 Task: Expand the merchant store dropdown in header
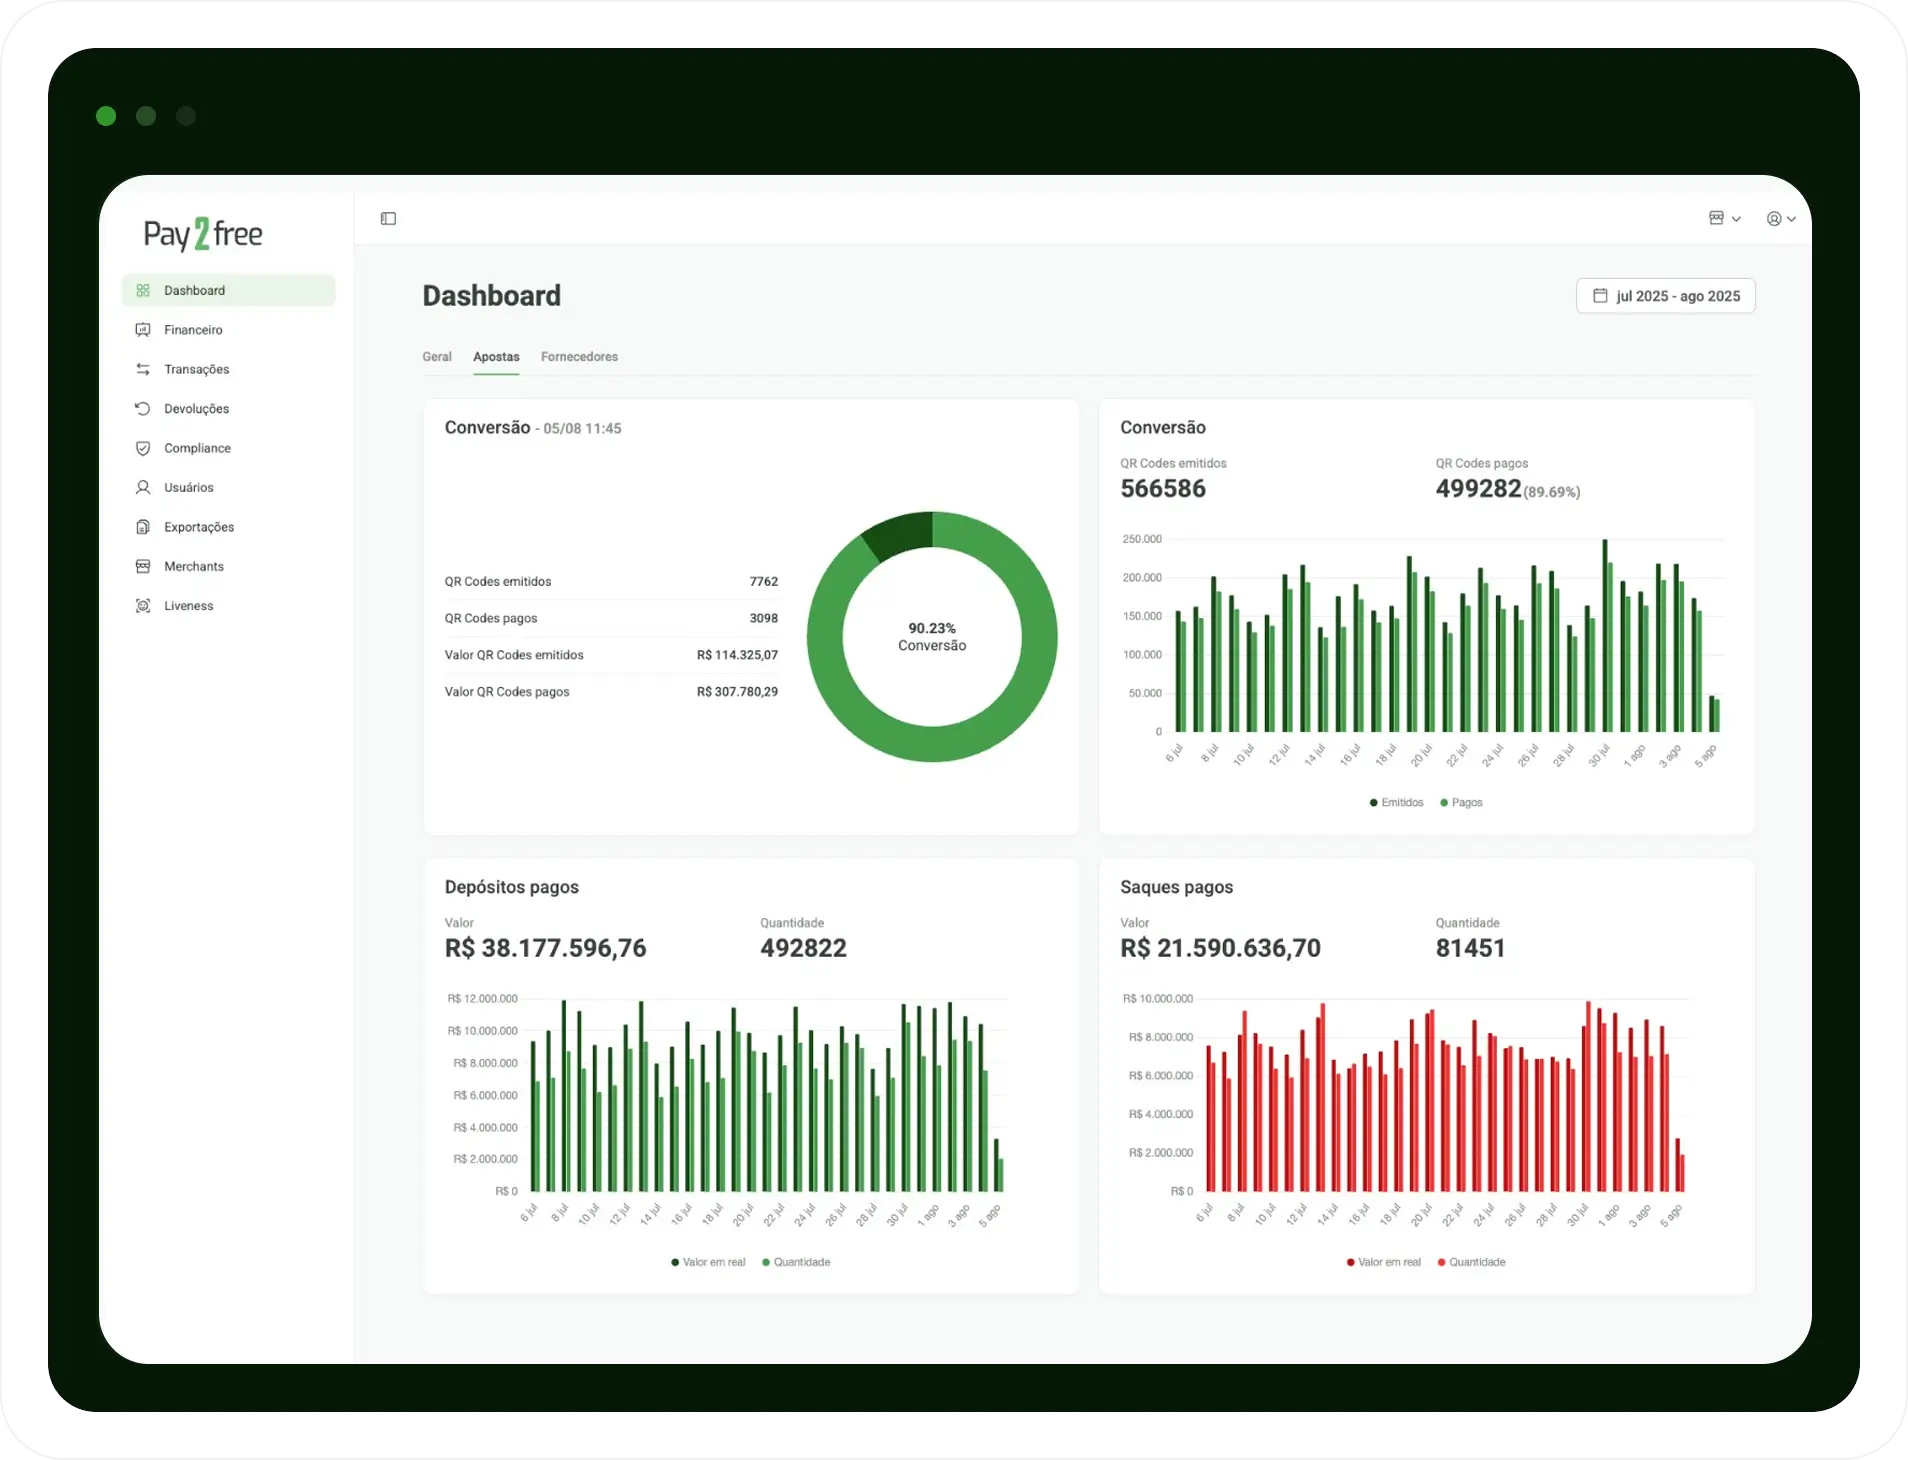pos(1724,219)
